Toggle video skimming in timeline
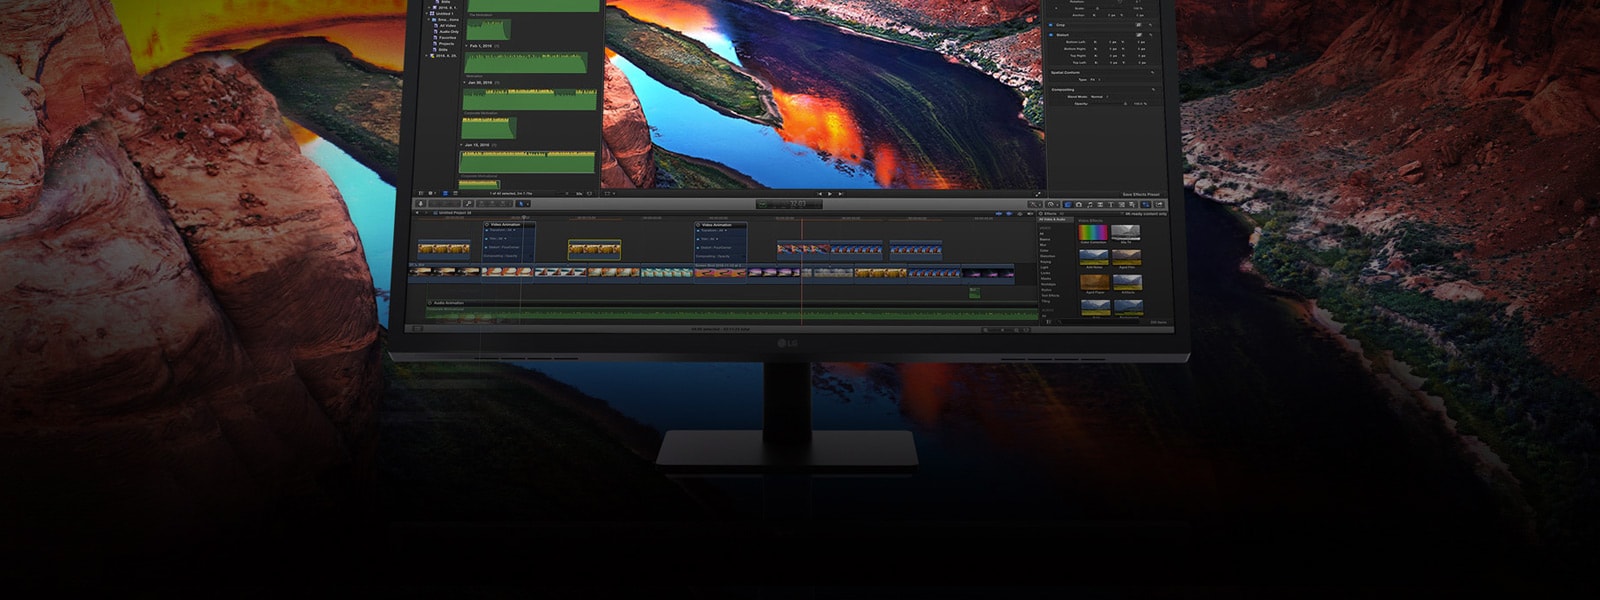The width and height of the screenshot is (1600, 600). click(999, 214)
